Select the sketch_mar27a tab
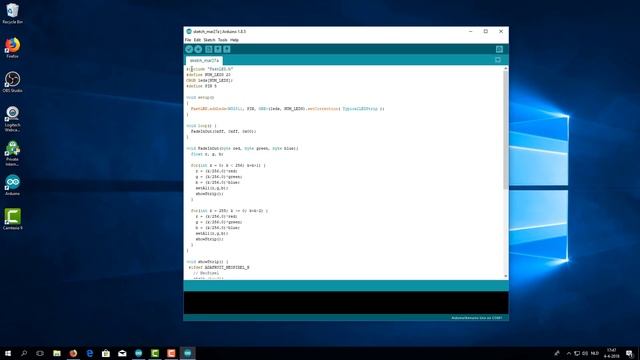 click(204, 60)
